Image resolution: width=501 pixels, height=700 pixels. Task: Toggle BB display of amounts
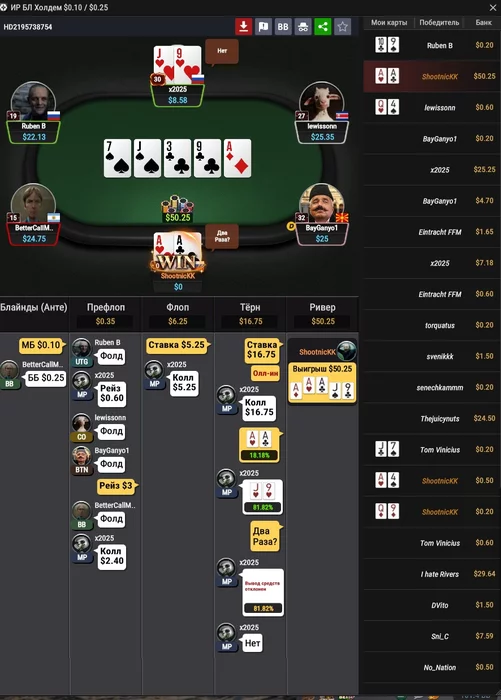[283, 27]
